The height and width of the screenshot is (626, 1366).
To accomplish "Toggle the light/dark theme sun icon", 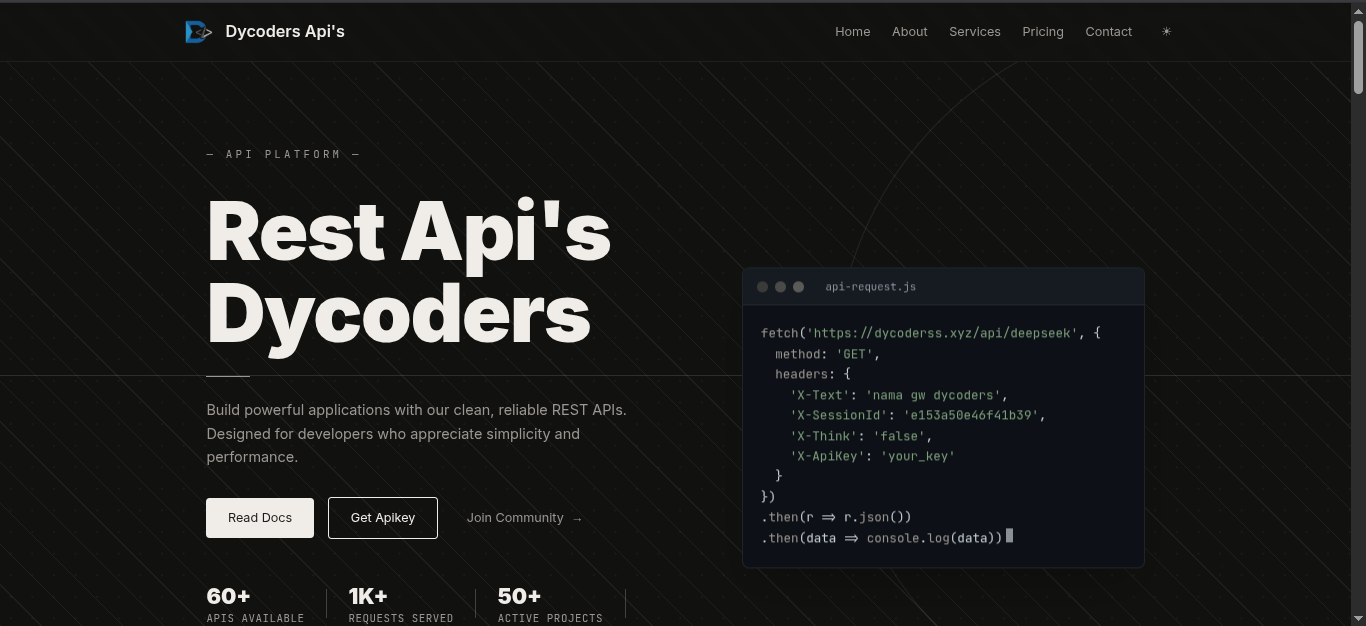I will (x=1166, y=32).
